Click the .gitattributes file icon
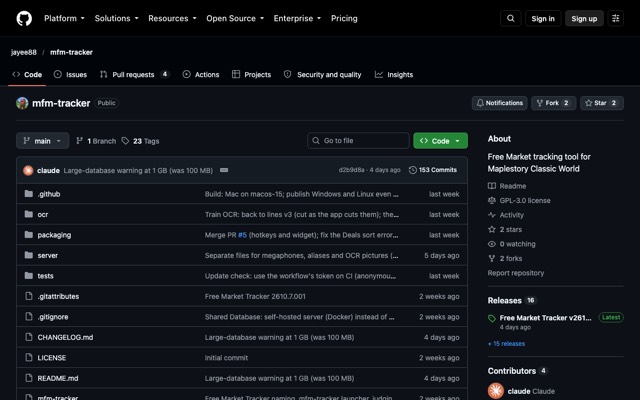 (29, 296)
